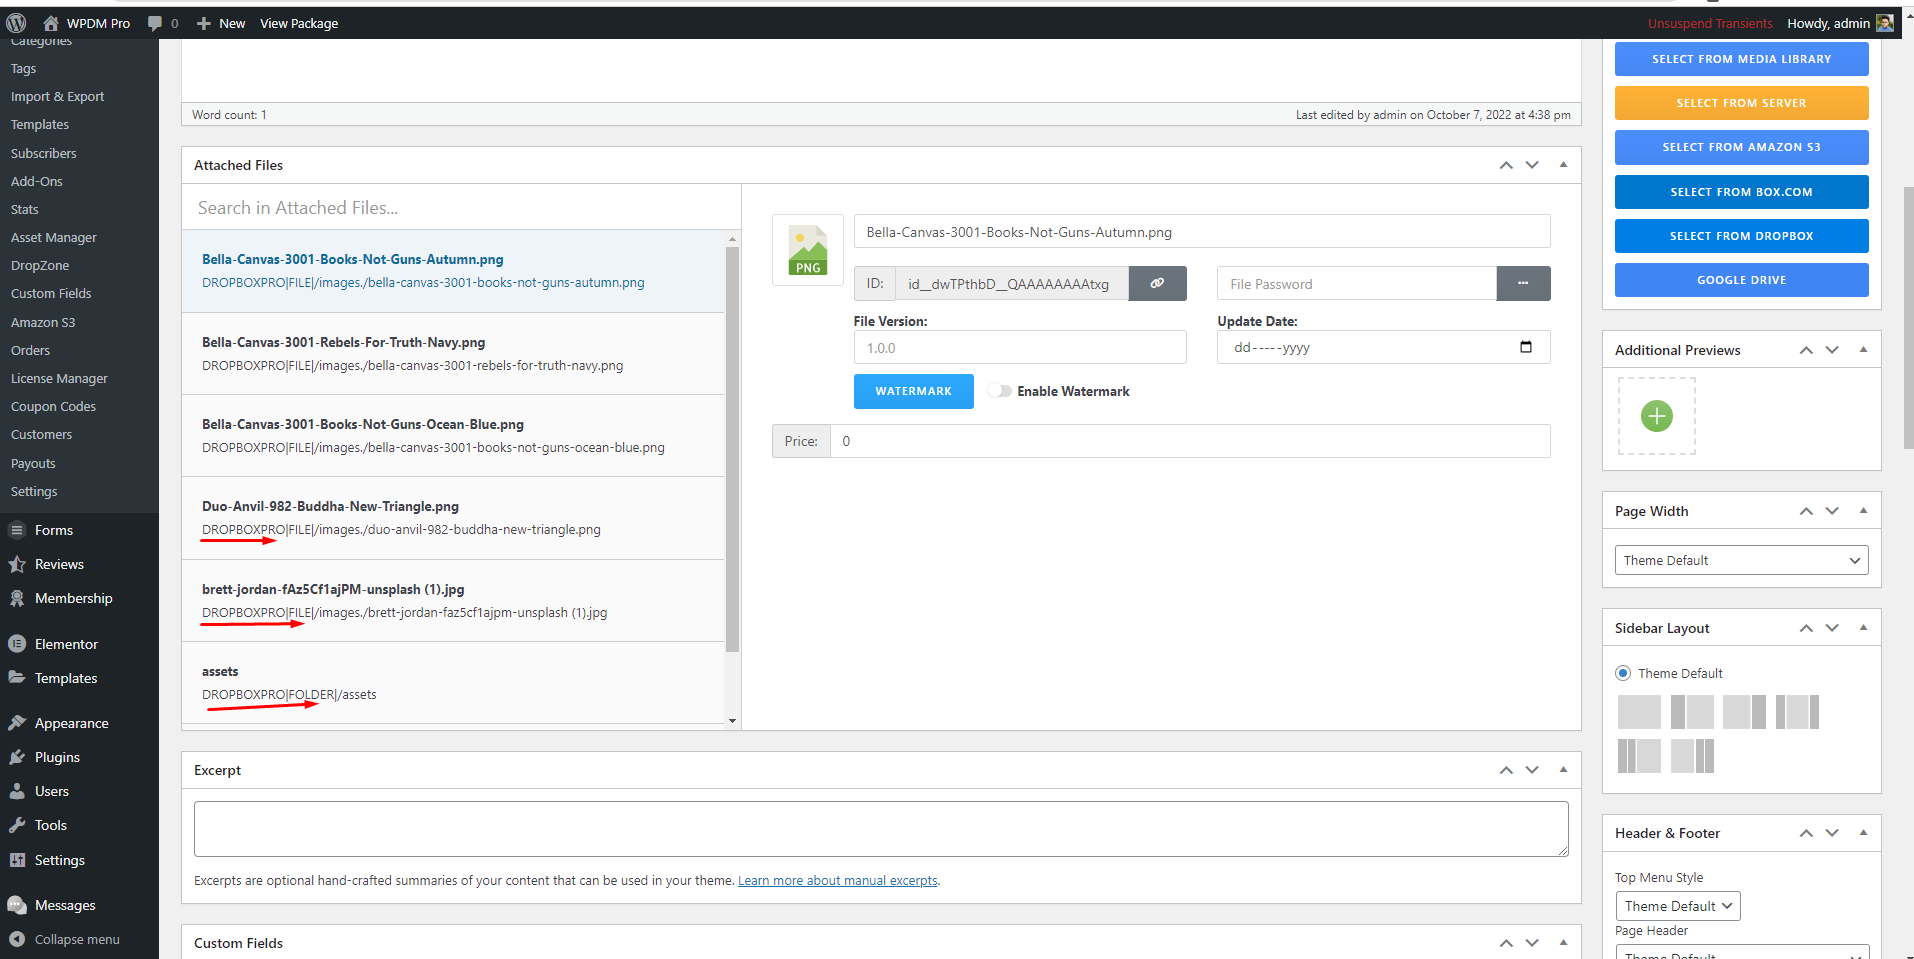Open the Page Width Theme Default dropdown
This screenshot has width=1914, height=959.
click(1741, 560)
